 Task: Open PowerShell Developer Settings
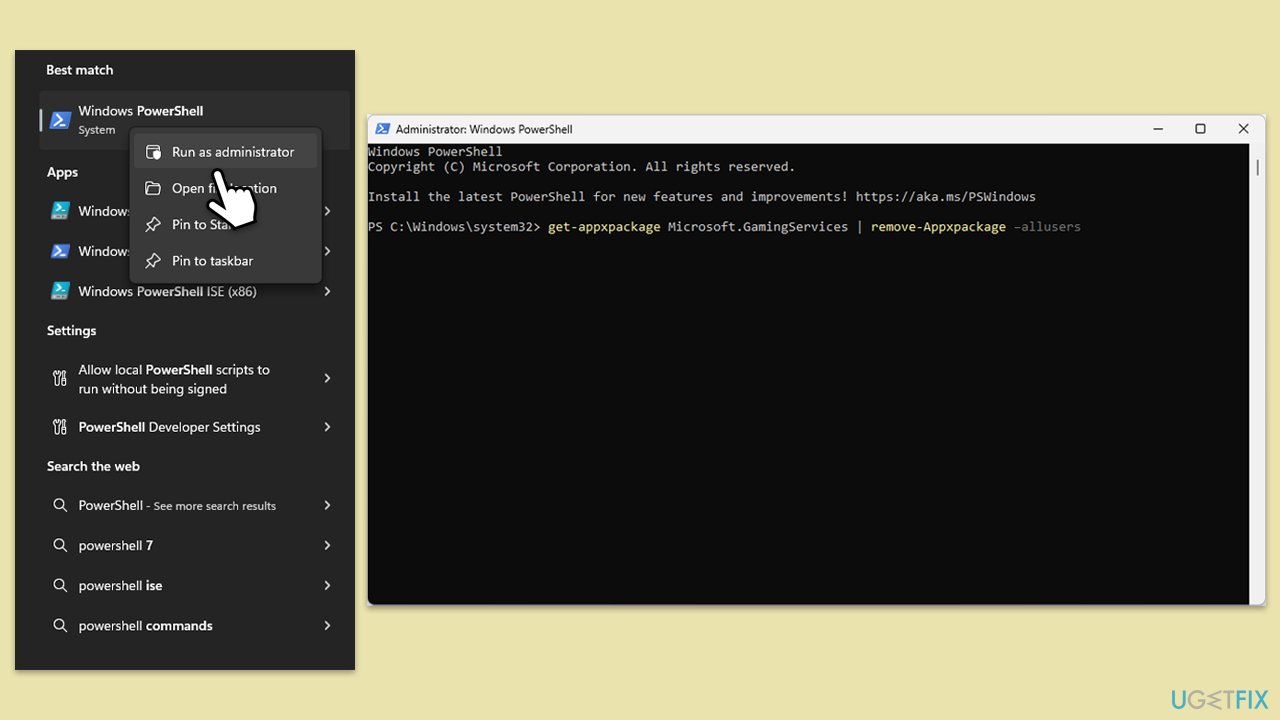(169, 427)
